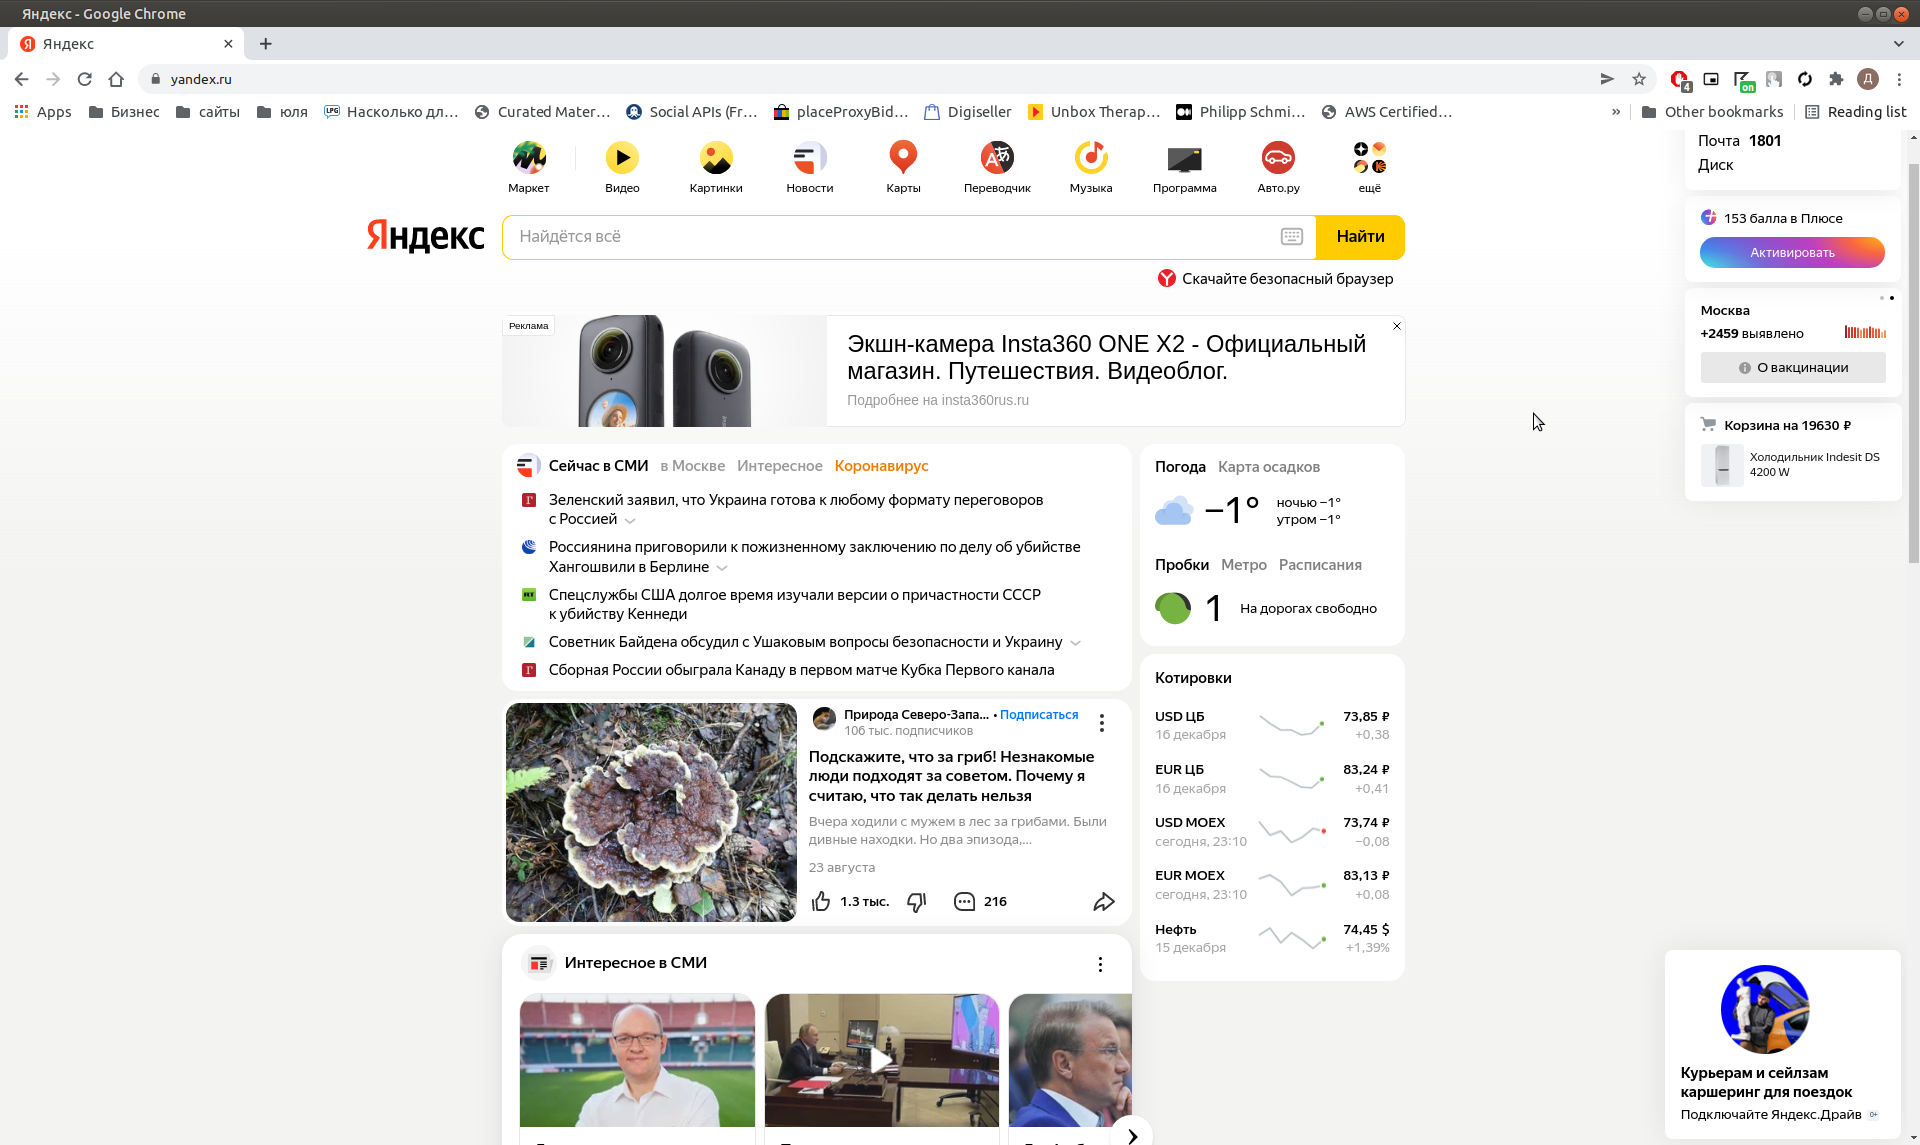This screenshot has width=1920, height=1145.
Task: Open the Нефть oil quote row
Action: click(1272, 939)
